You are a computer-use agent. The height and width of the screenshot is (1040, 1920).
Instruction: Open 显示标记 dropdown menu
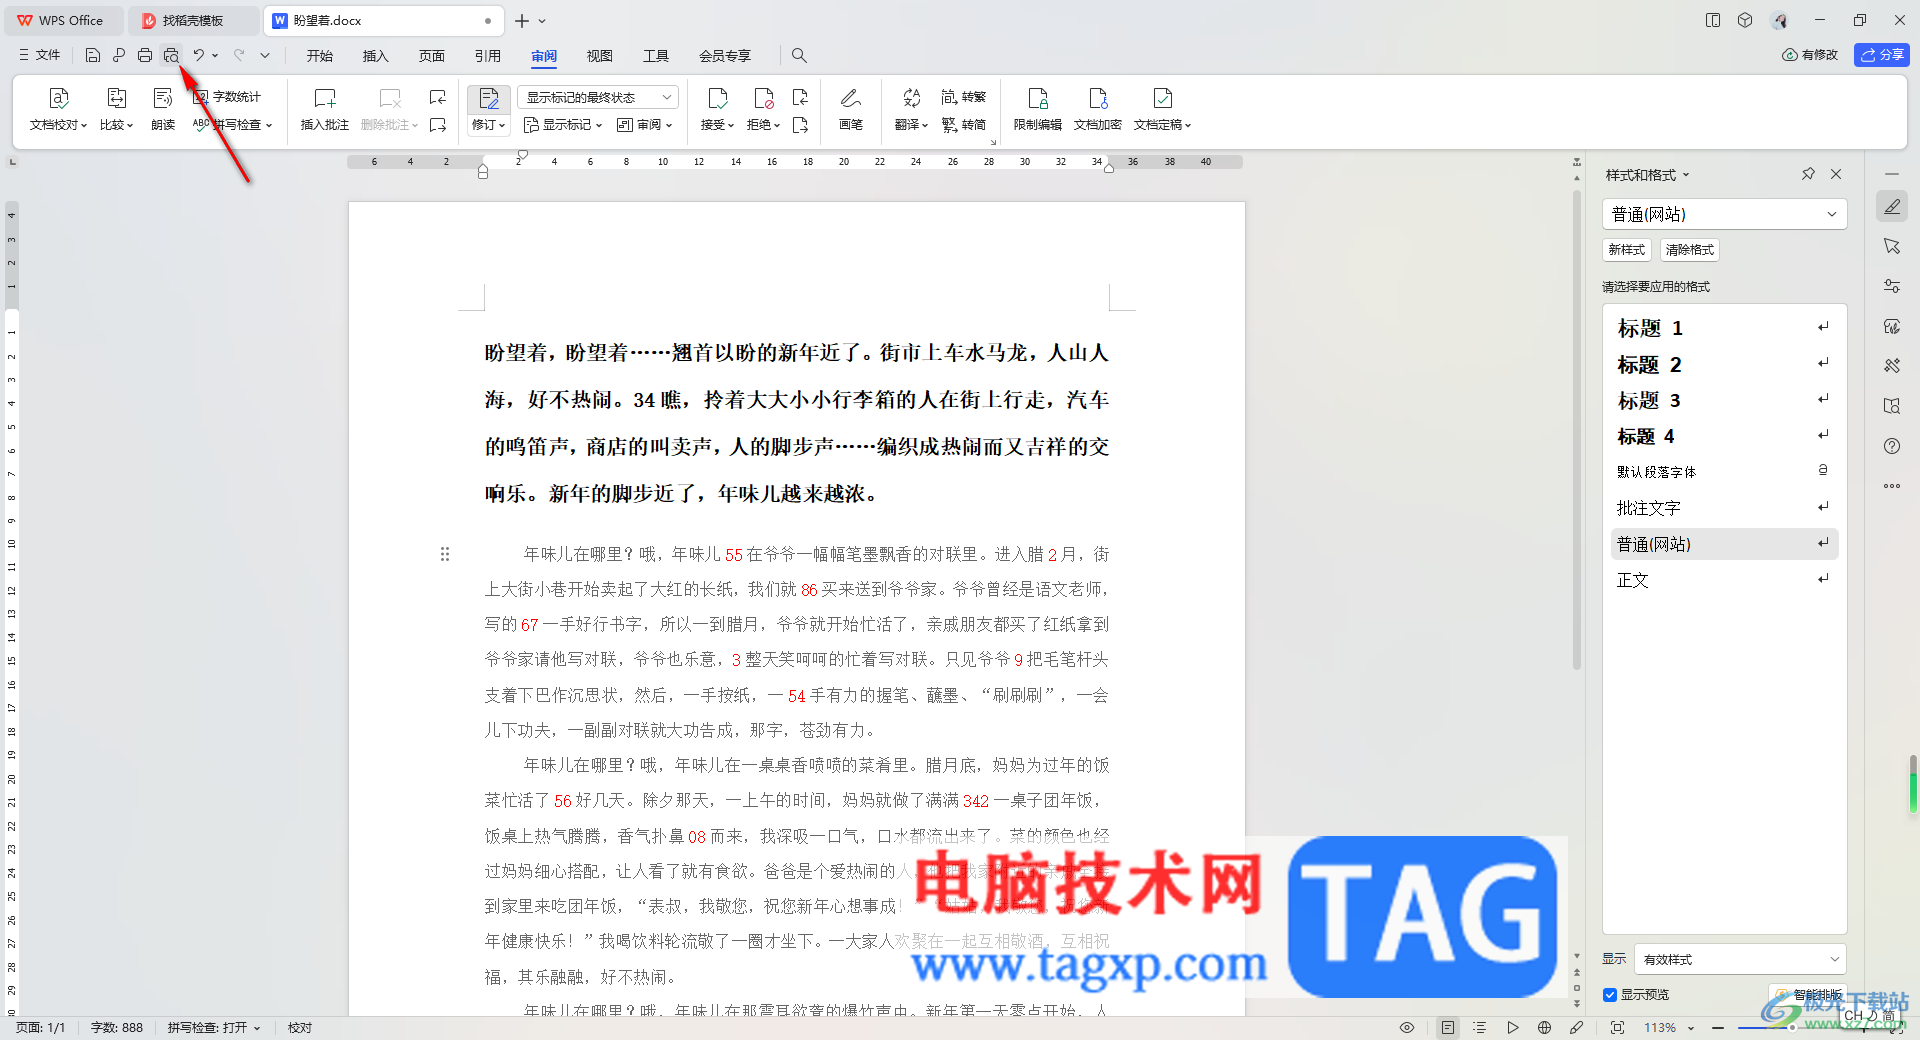pyautogui.click(x=563, y=125)
